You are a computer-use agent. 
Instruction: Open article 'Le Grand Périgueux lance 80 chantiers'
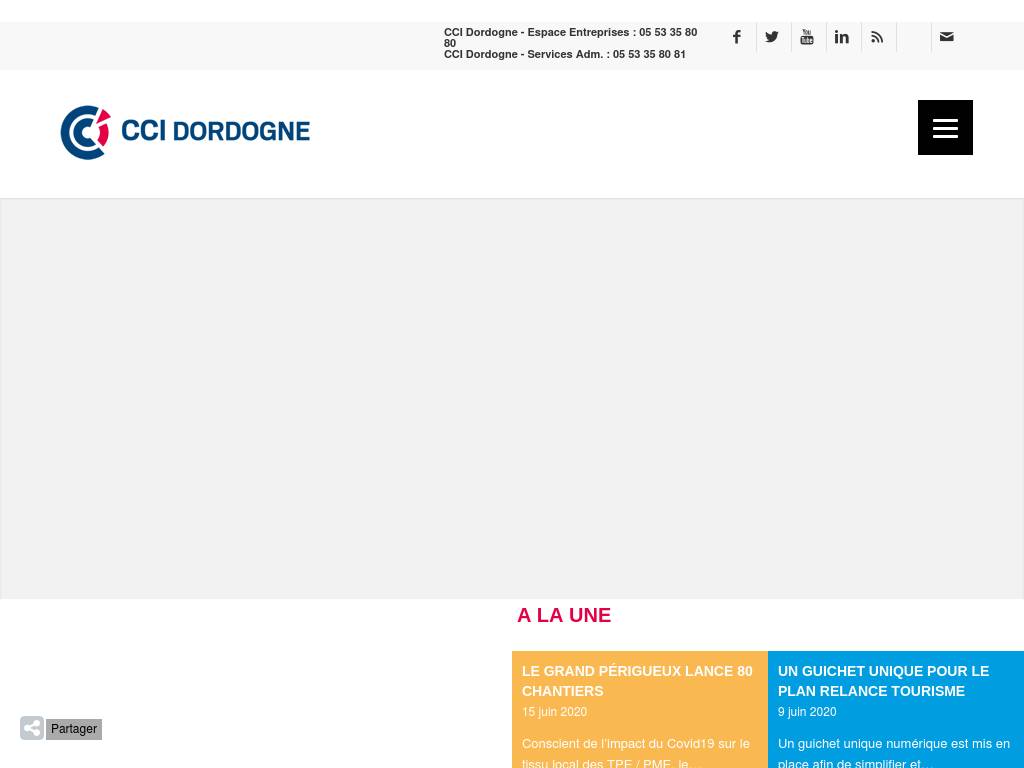pos(637,681)
